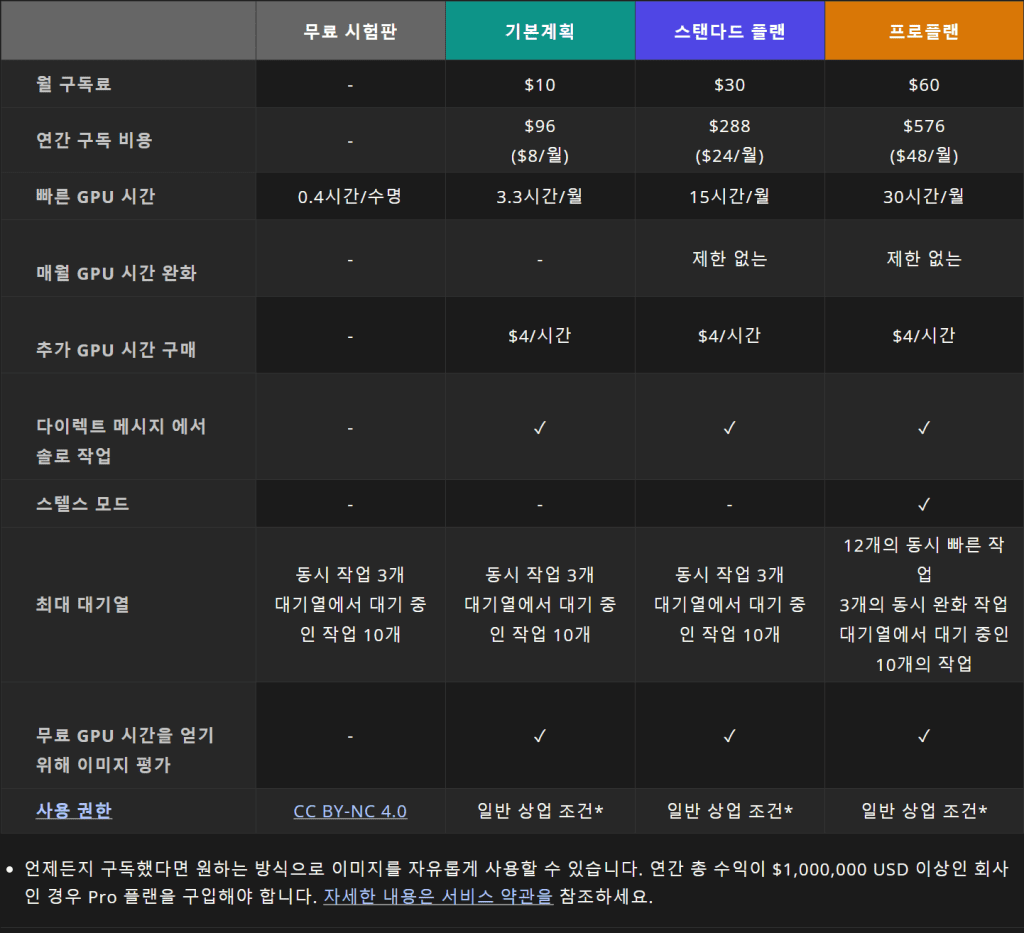Image resolution: width=1024 pixels, height=933 pixels.
Task: Click 일반 상업 조건* under 프로플랜
Action: click(x=924, y=811)
